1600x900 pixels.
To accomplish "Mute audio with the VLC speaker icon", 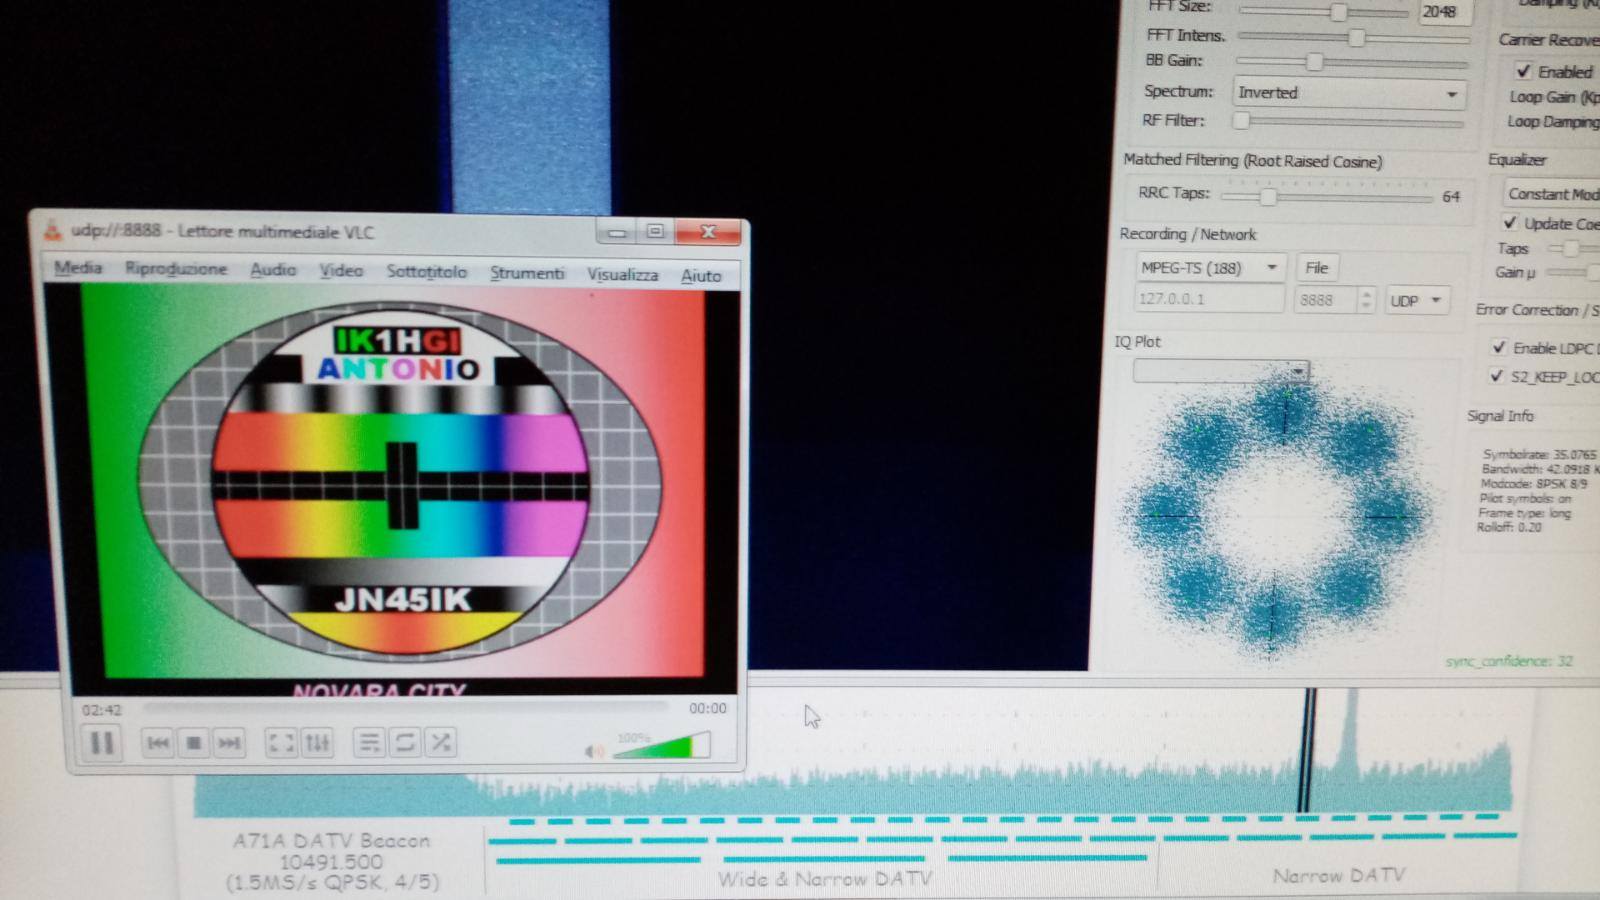I will [595, 751].
